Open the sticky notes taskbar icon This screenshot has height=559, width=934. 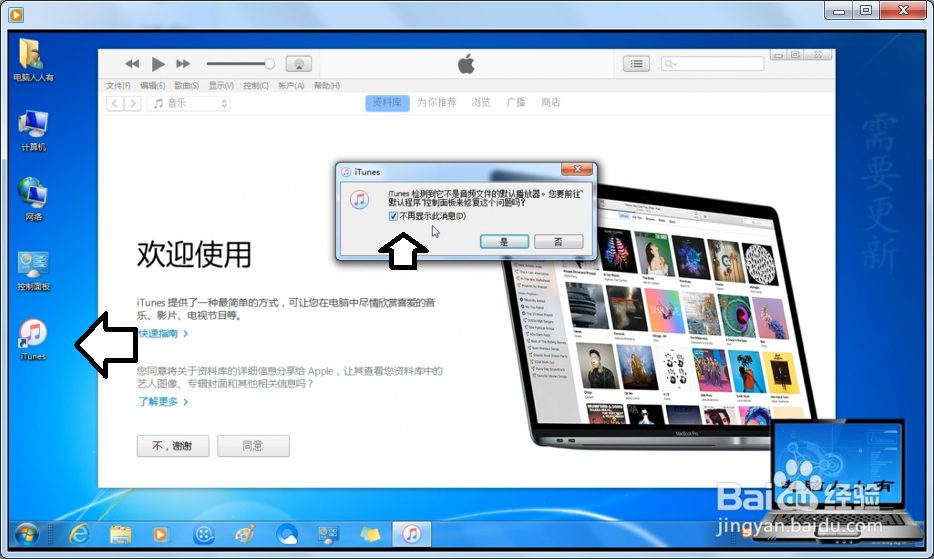coord(370,534)
